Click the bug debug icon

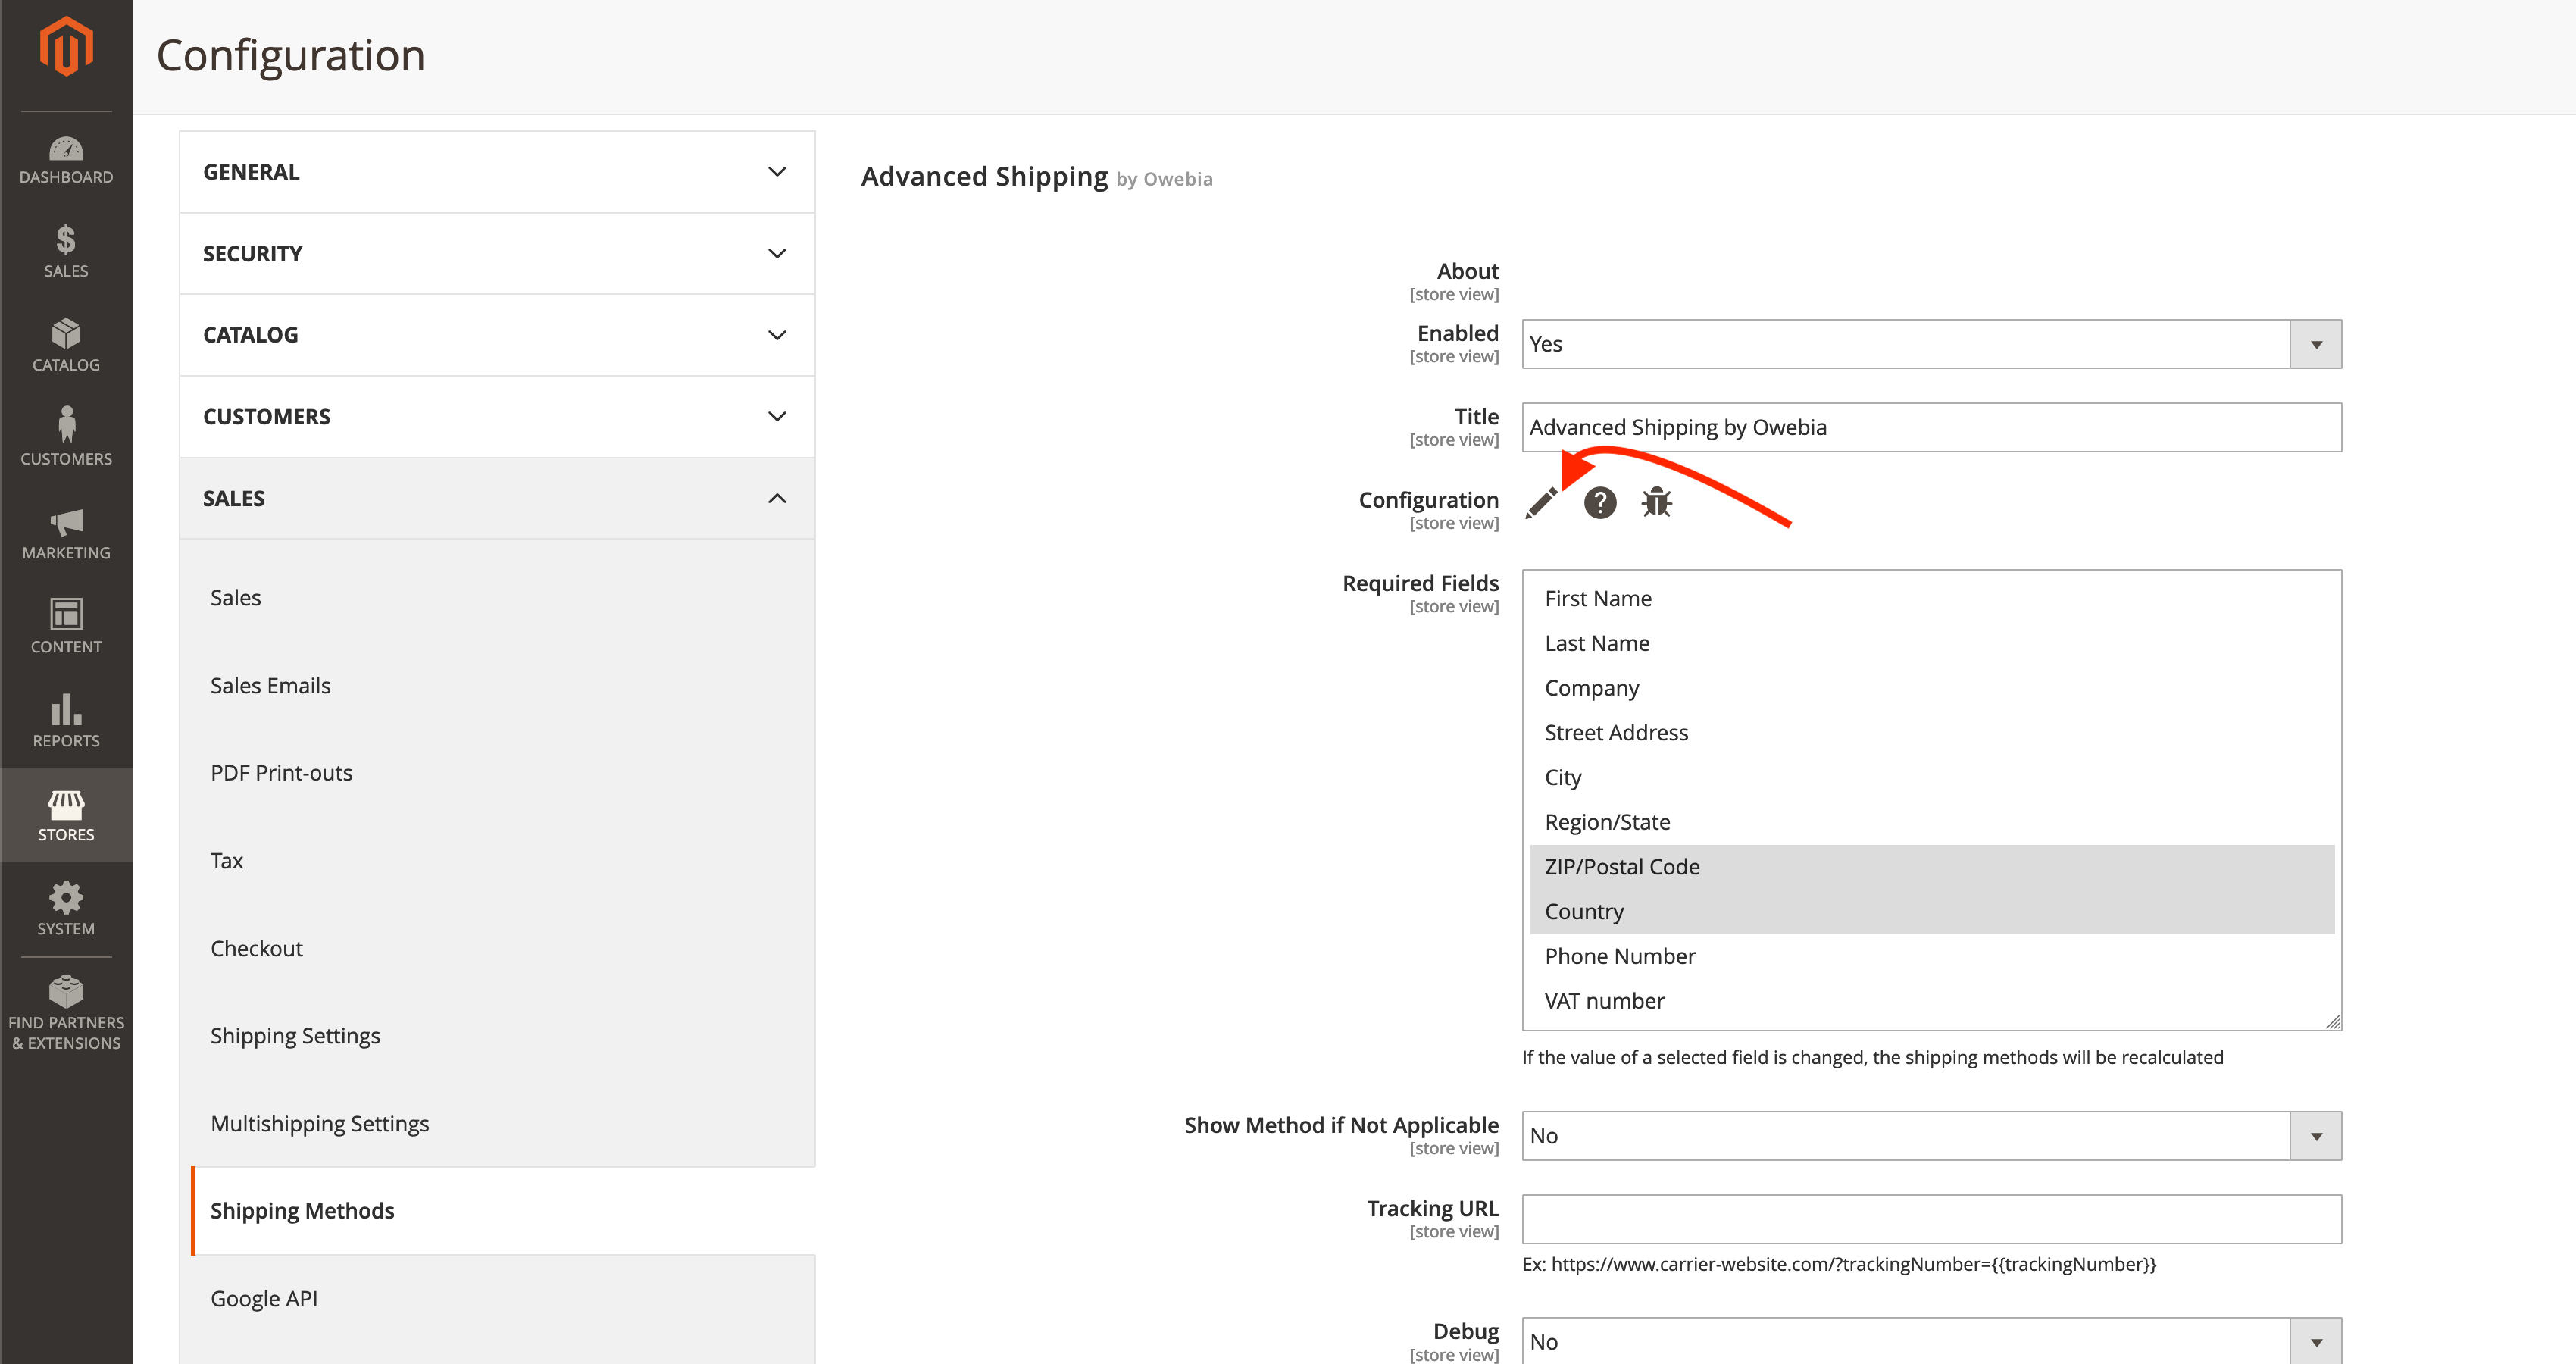point(1656,502)
